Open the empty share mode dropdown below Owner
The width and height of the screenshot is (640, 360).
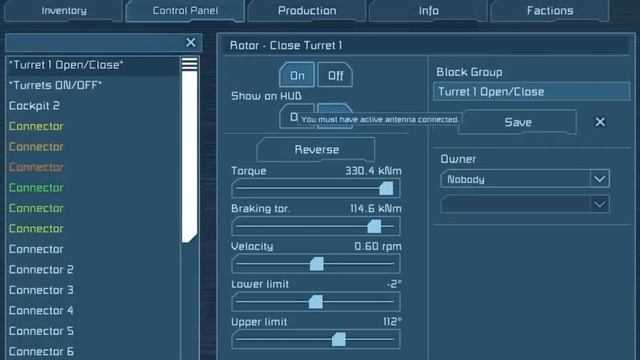524,204
